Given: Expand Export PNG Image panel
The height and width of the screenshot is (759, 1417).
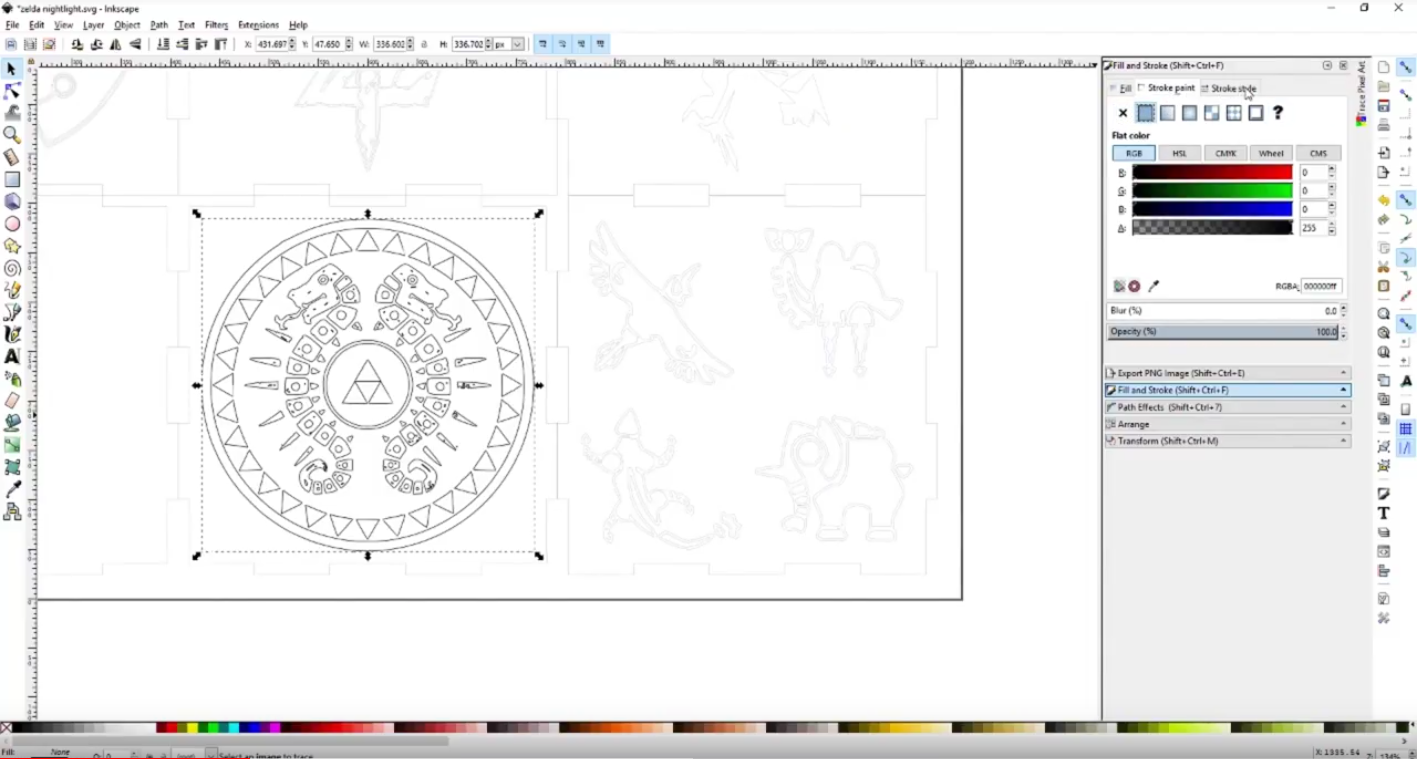Looking at the screenshot, I should click(x=1228, y=373).
